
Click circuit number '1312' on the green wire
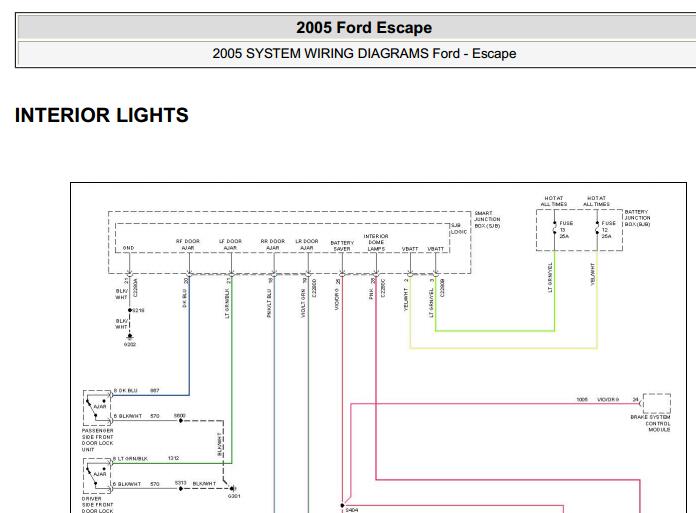pyautogui.click(x=174, y=458)
